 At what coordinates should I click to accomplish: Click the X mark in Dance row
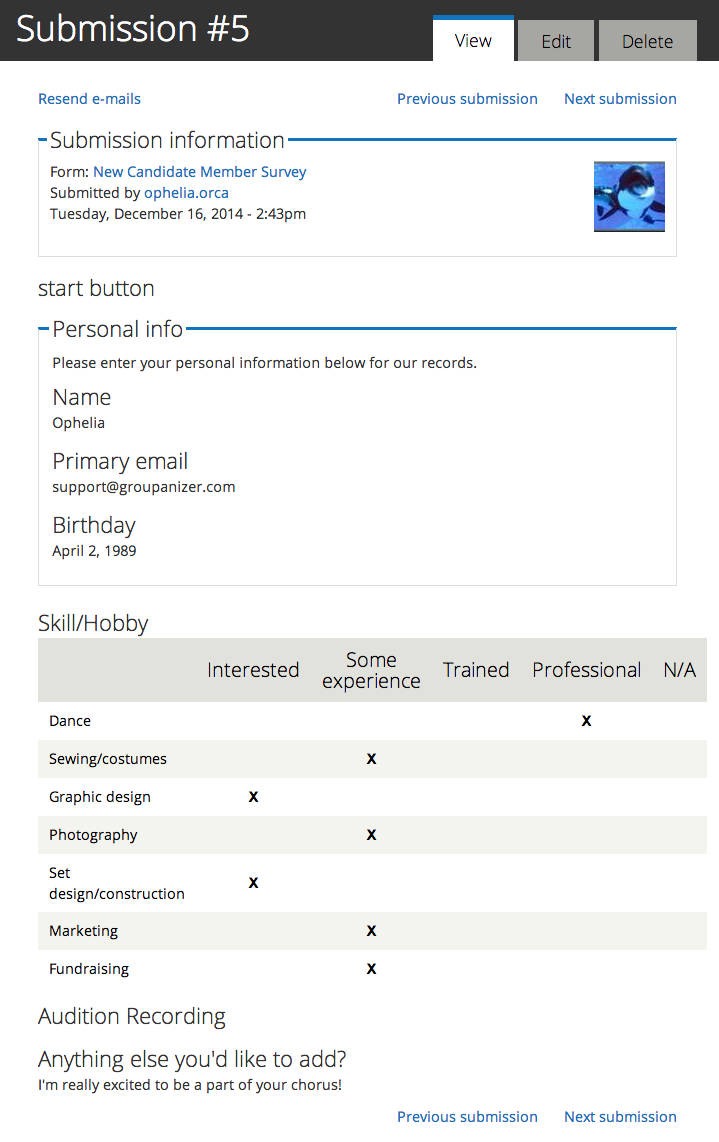(586, 721)
